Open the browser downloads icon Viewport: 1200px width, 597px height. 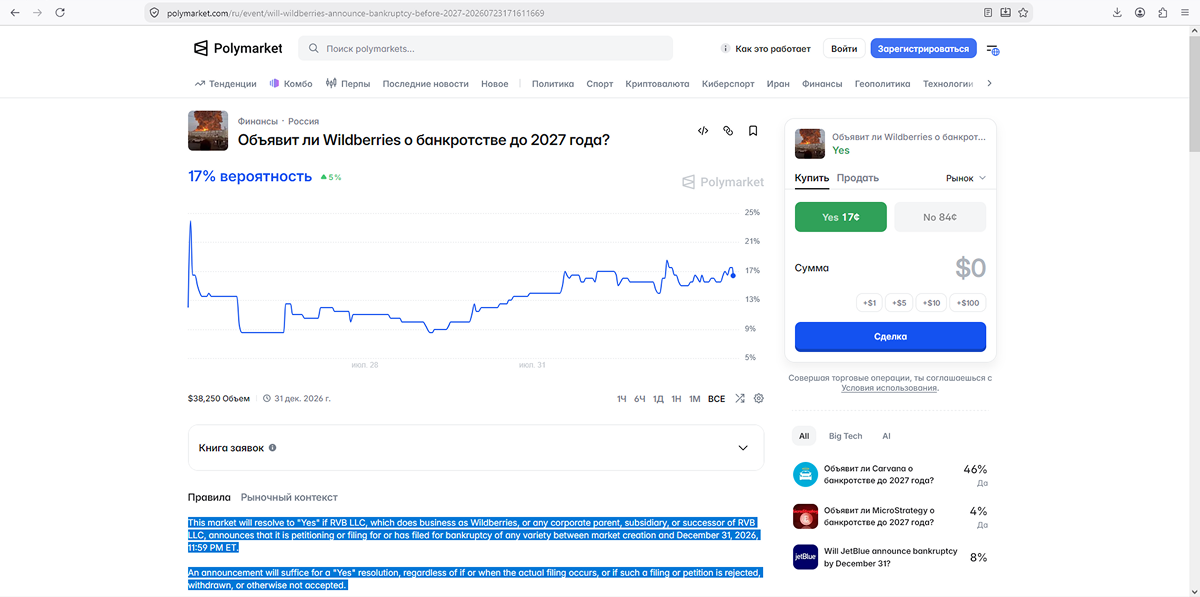pos(1117,13)
